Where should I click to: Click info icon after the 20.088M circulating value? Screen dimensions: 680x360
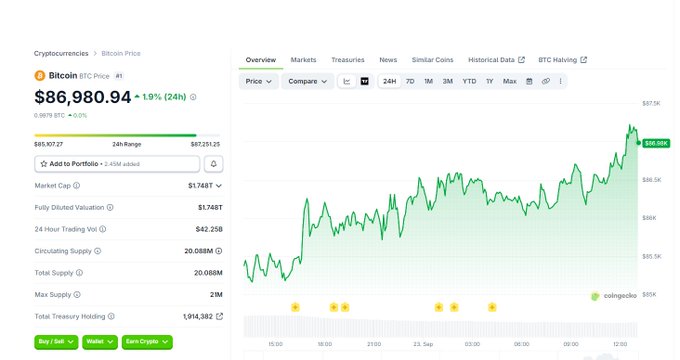pyautogui.click(x=219, y=251)
